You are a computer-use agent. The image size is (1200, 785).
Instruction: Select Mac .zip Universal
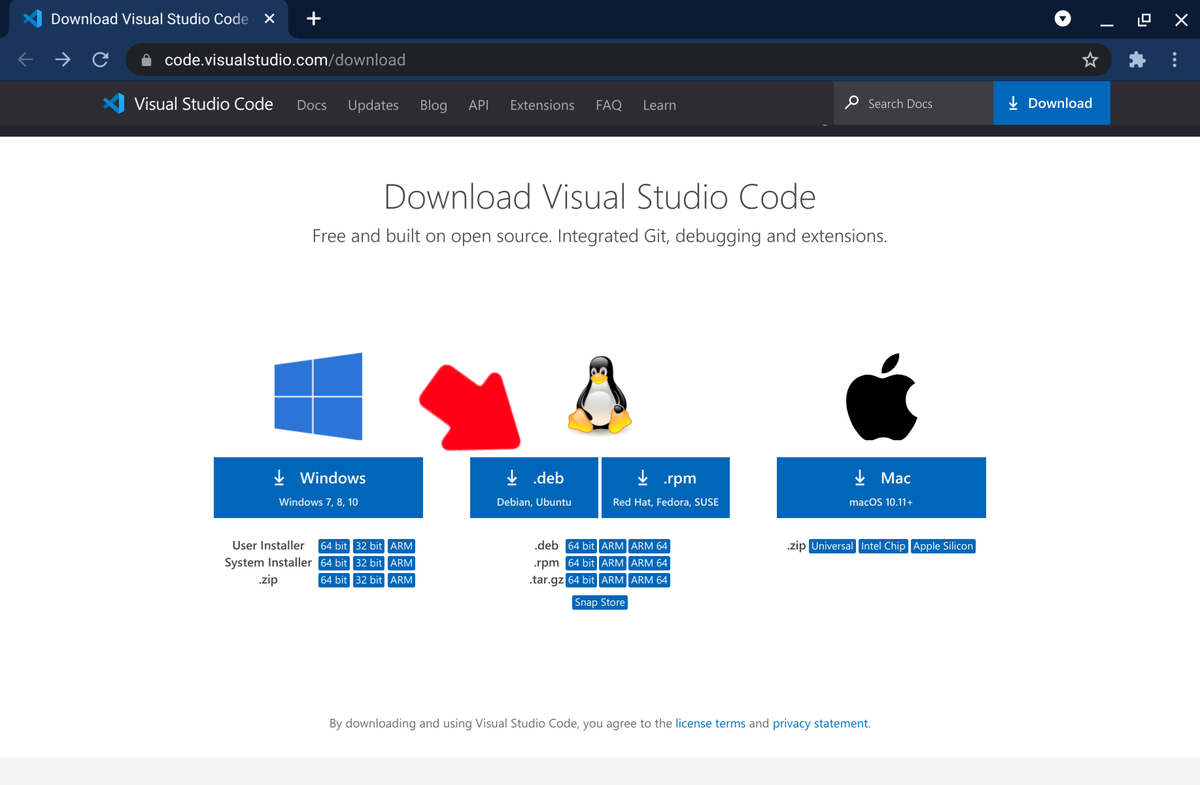(832, 546)
